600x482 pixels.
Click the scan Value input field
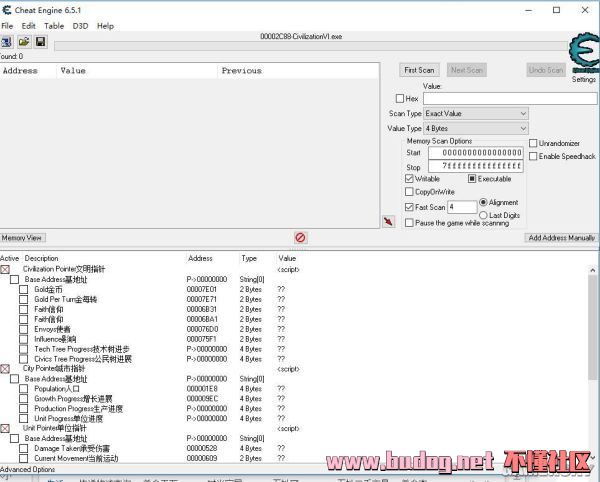click(510, 99)
